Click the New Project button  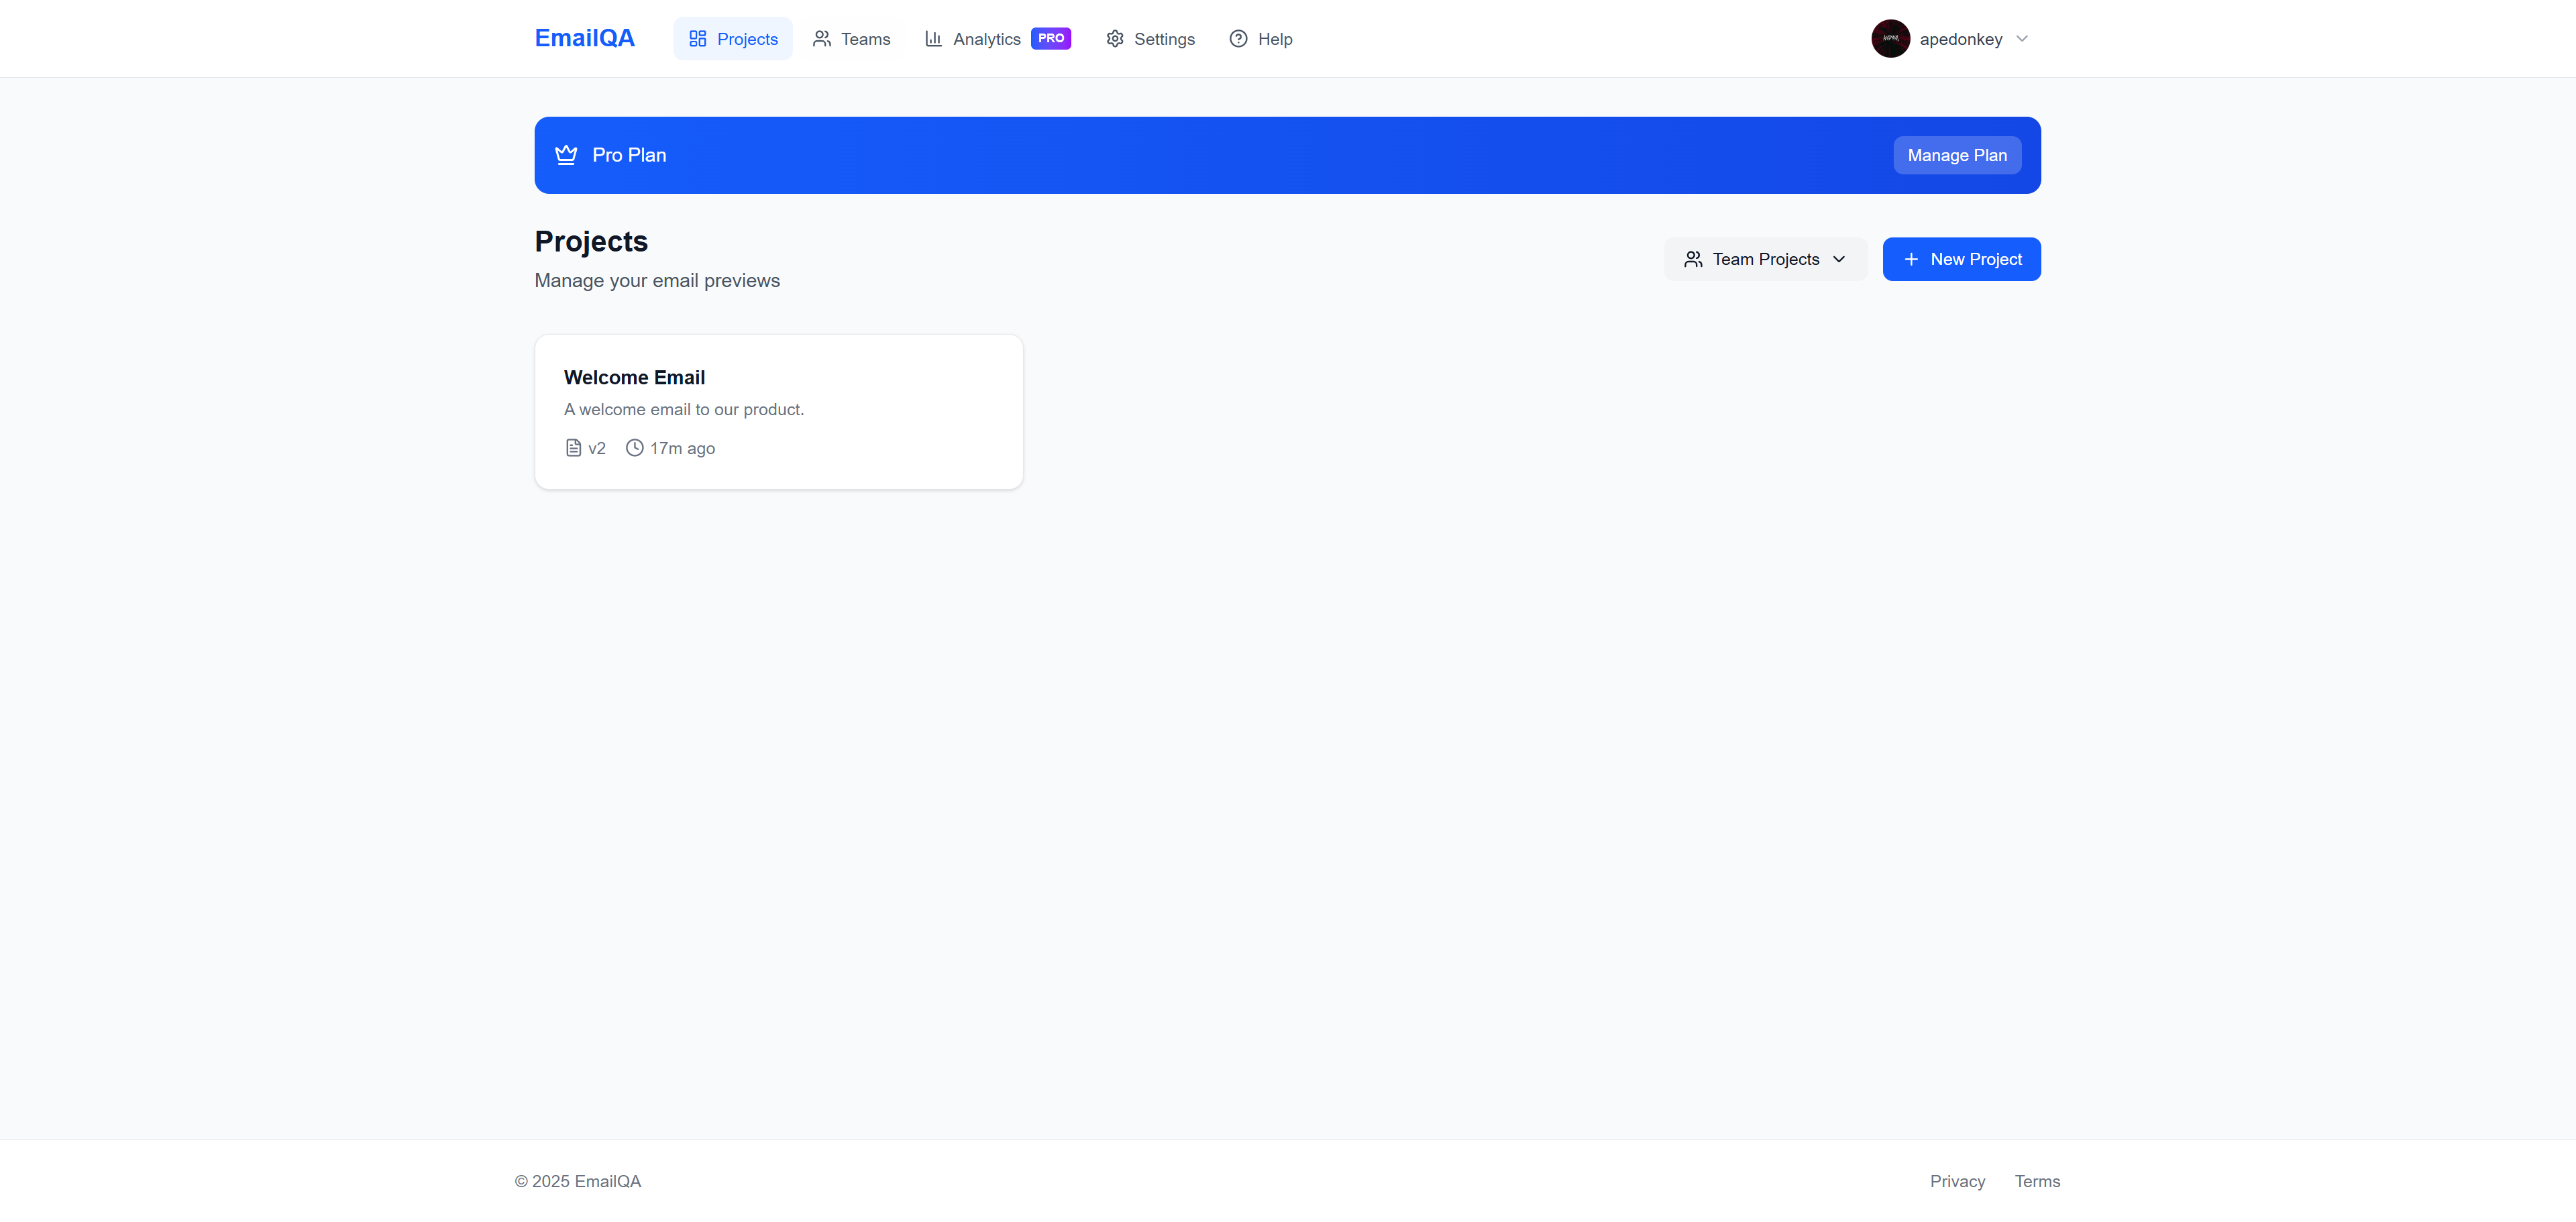point(1961,259)
